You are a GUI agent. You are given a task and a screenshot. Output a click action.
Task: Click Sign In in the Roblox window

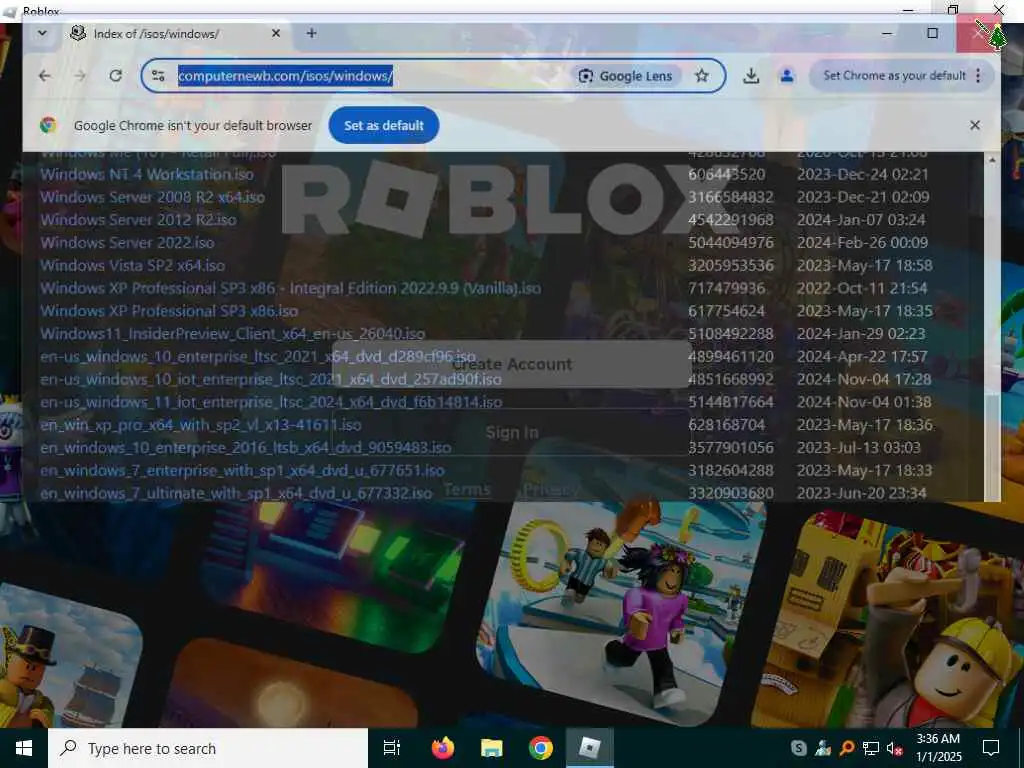(x=511, y=432)
